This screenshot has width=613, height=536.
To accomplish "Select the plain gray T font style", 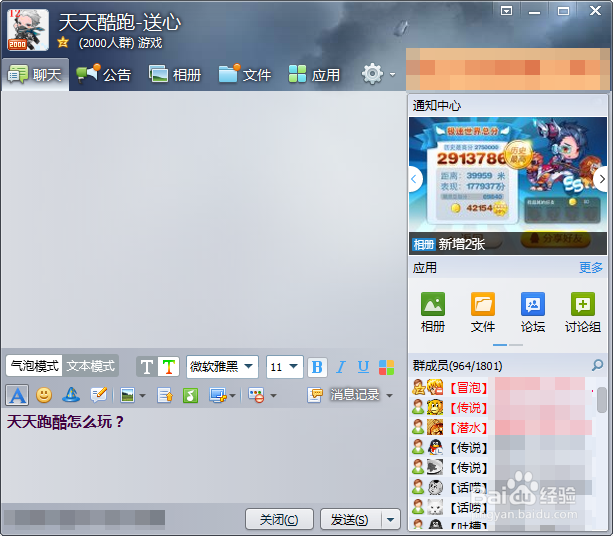I will (147, 367).
